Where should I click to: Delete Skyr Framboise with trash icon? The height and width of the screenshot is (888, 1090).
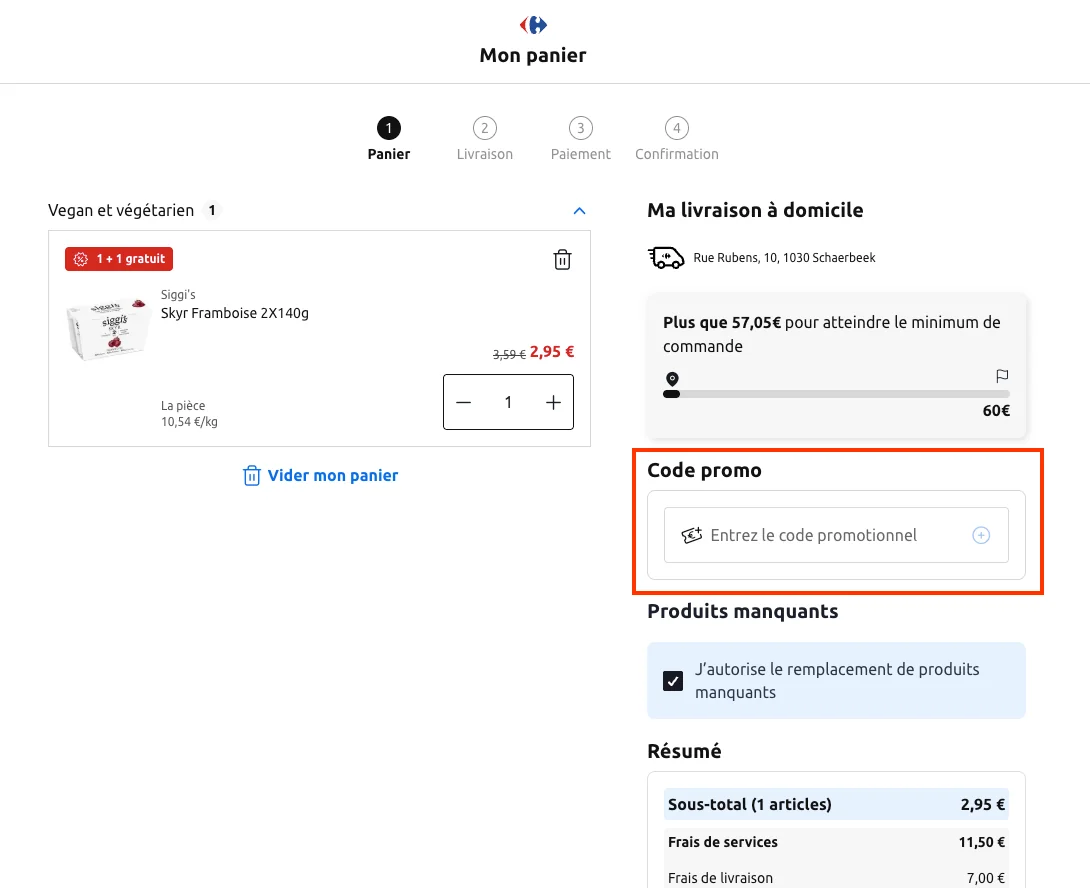click(562, 259)
